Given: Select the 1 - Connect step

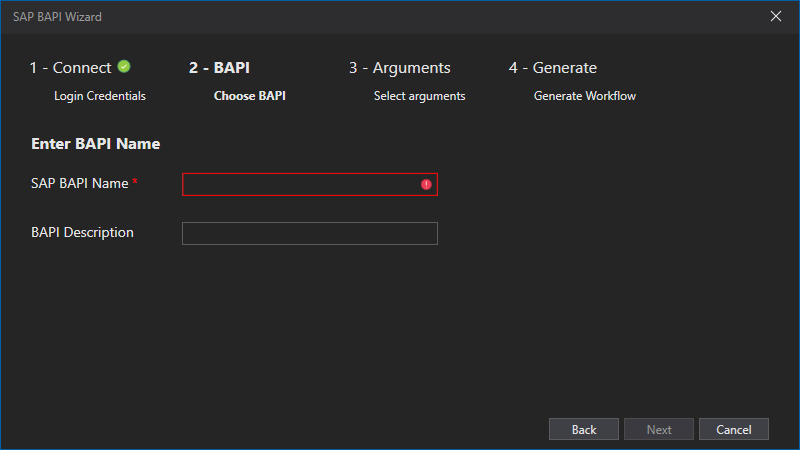Looking at the screenshot, I should pyautogui.click(x=70, y=68).
